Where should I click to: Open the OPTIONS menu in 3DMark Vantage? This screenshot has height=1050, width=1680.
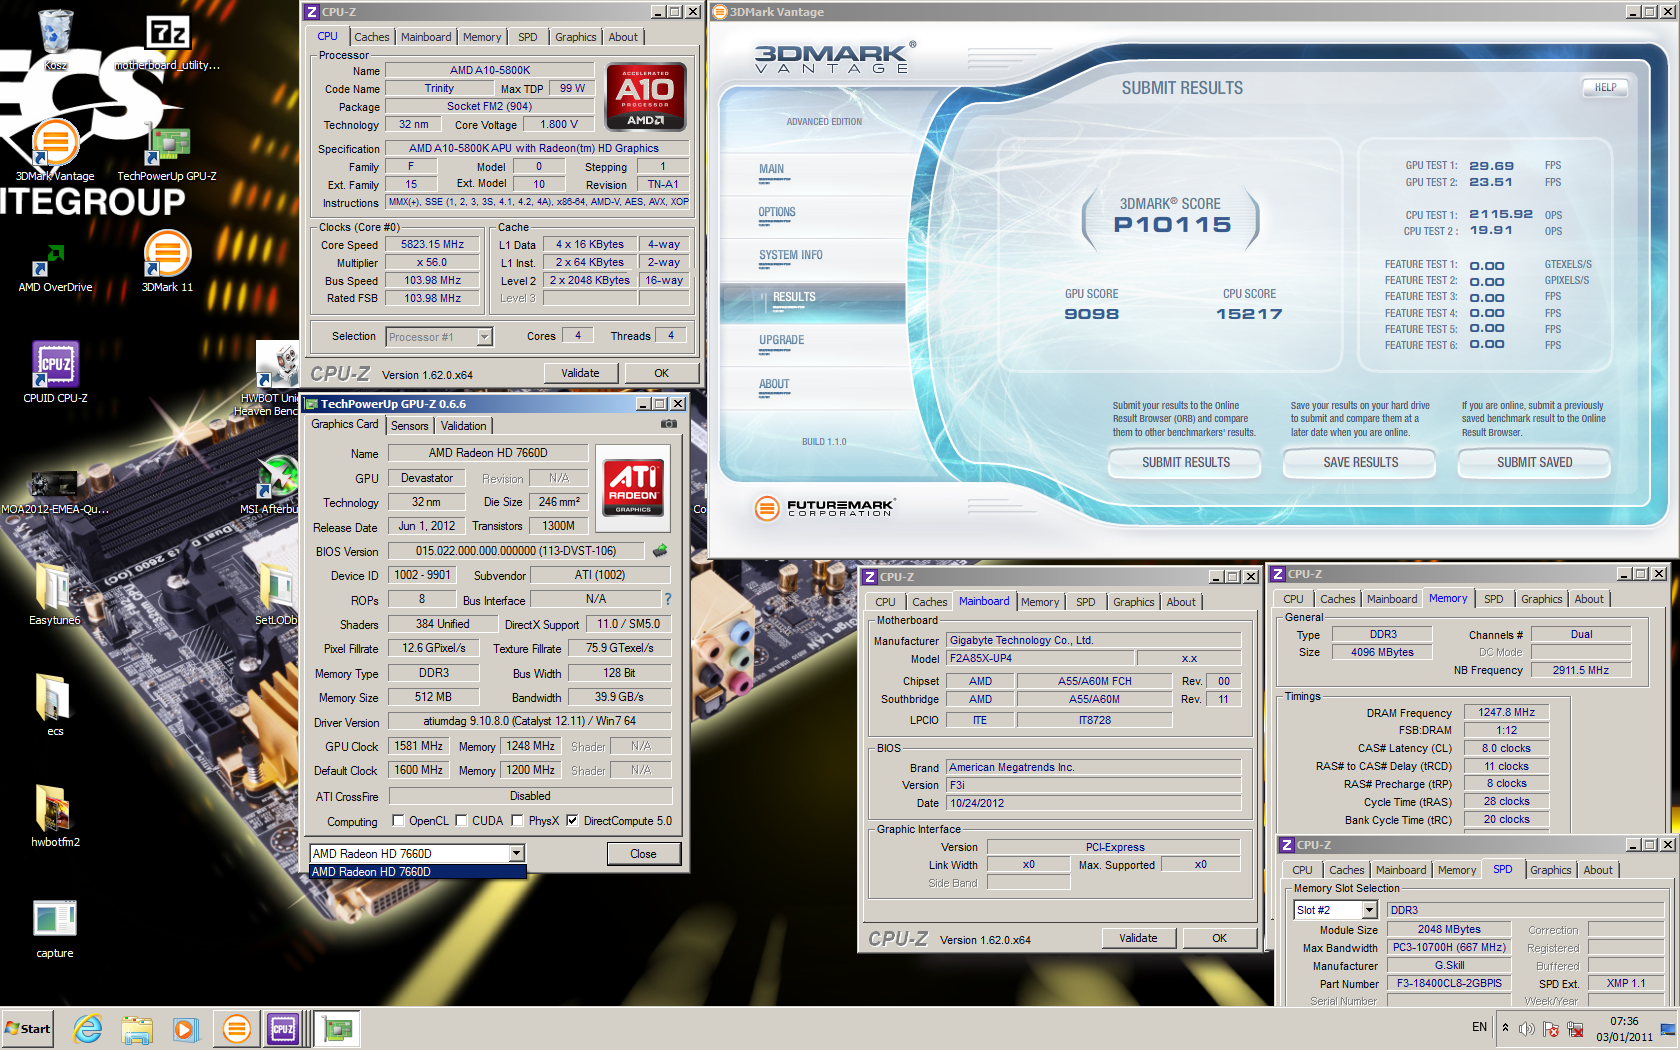777,213
